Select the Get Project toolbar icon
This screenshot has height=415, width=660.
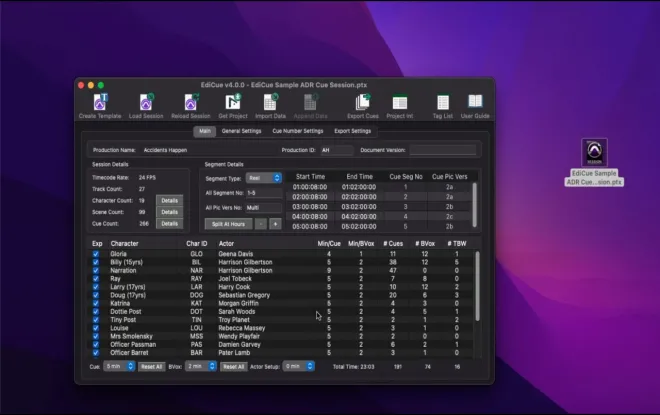pos(233,106)
